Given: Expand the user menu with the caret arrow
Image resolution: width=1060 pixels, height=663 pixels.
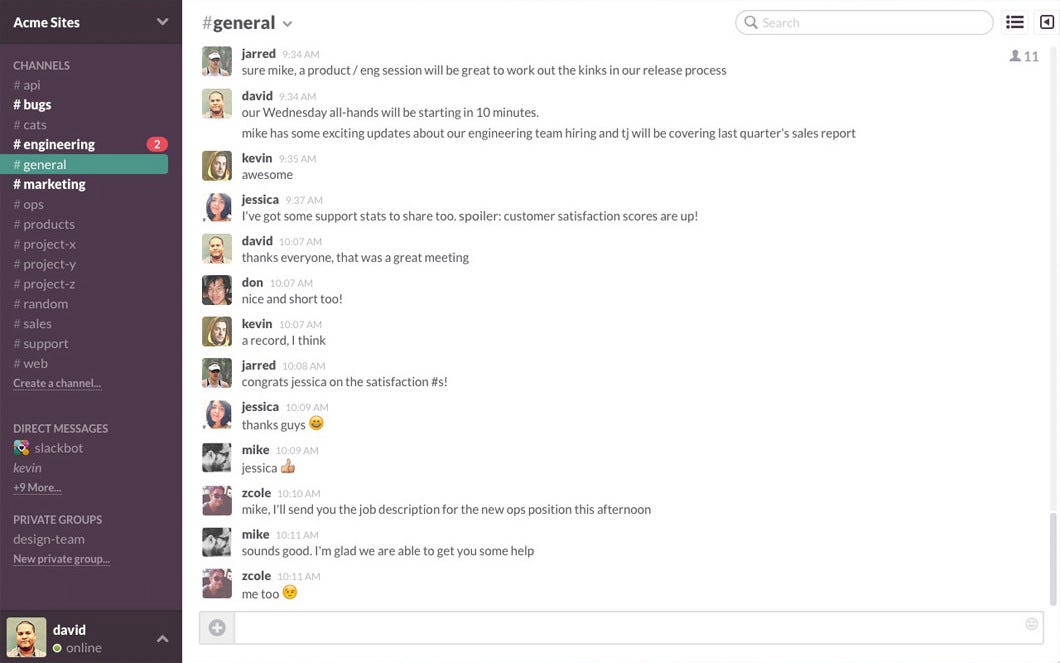Looking at the screenshot, I should [161, 636].
